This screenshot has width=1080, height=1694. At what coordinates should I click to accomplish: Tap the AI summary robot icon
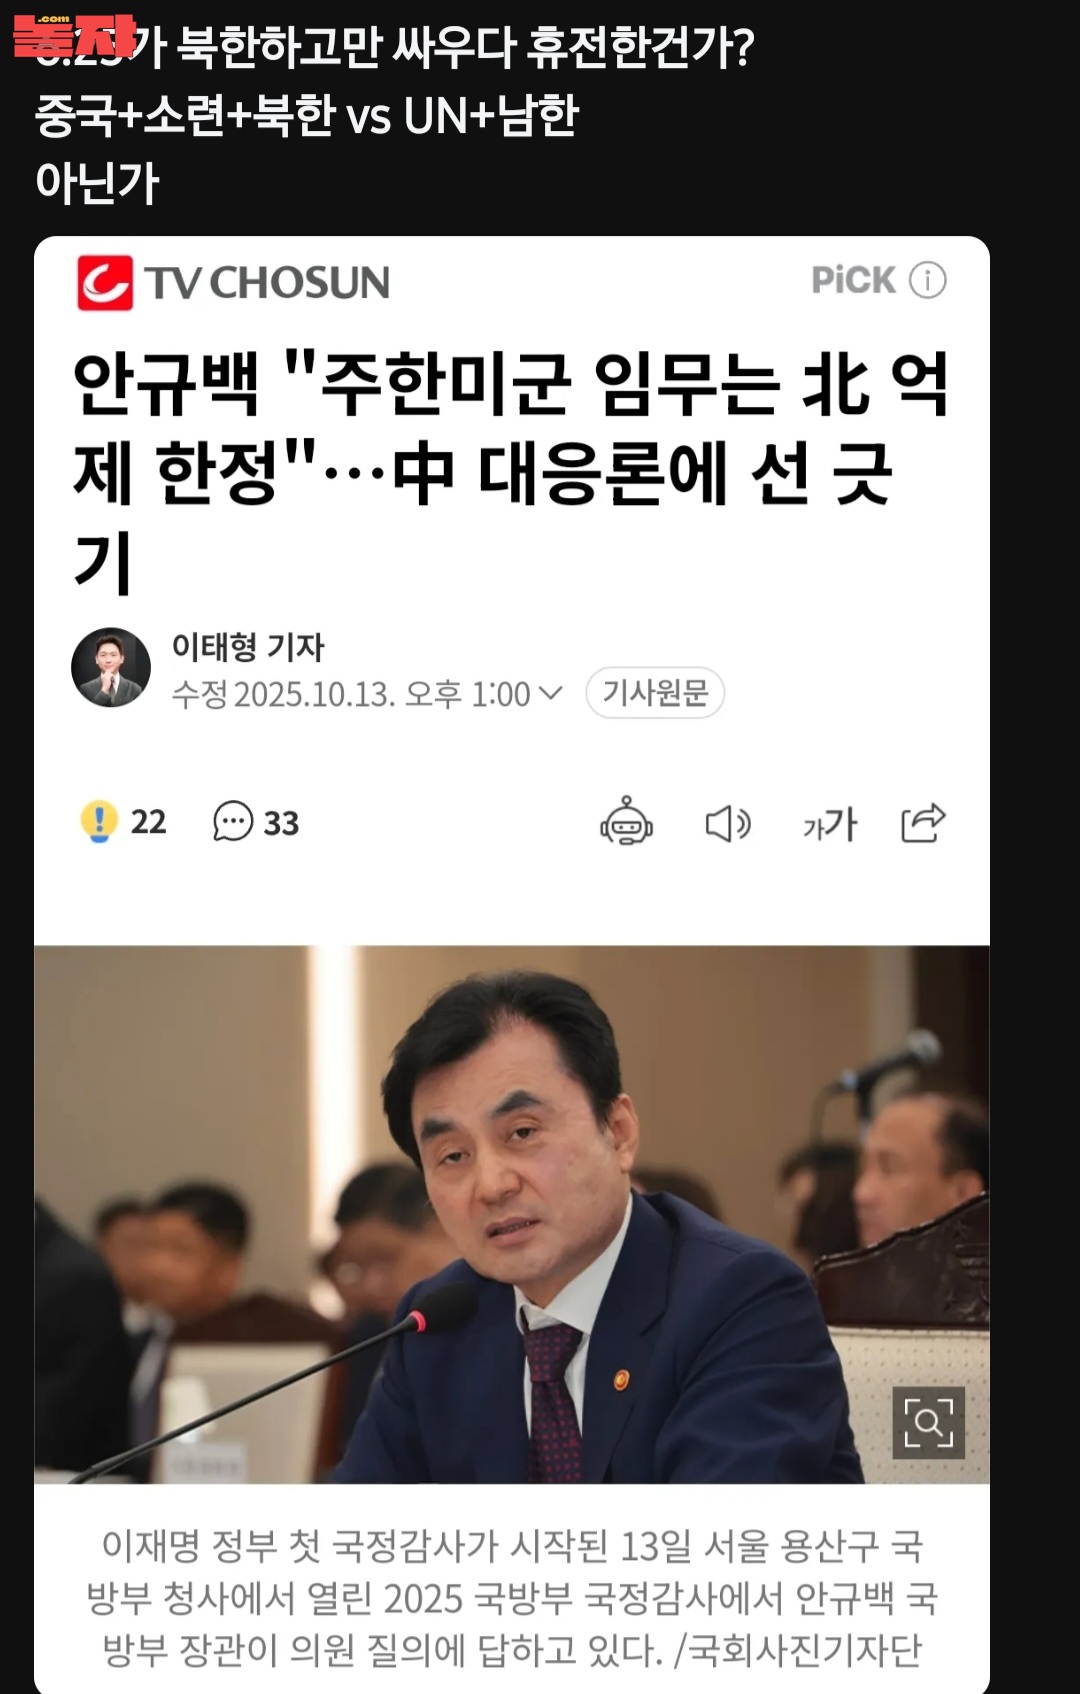pyautogui.click(x=627, y=822)
